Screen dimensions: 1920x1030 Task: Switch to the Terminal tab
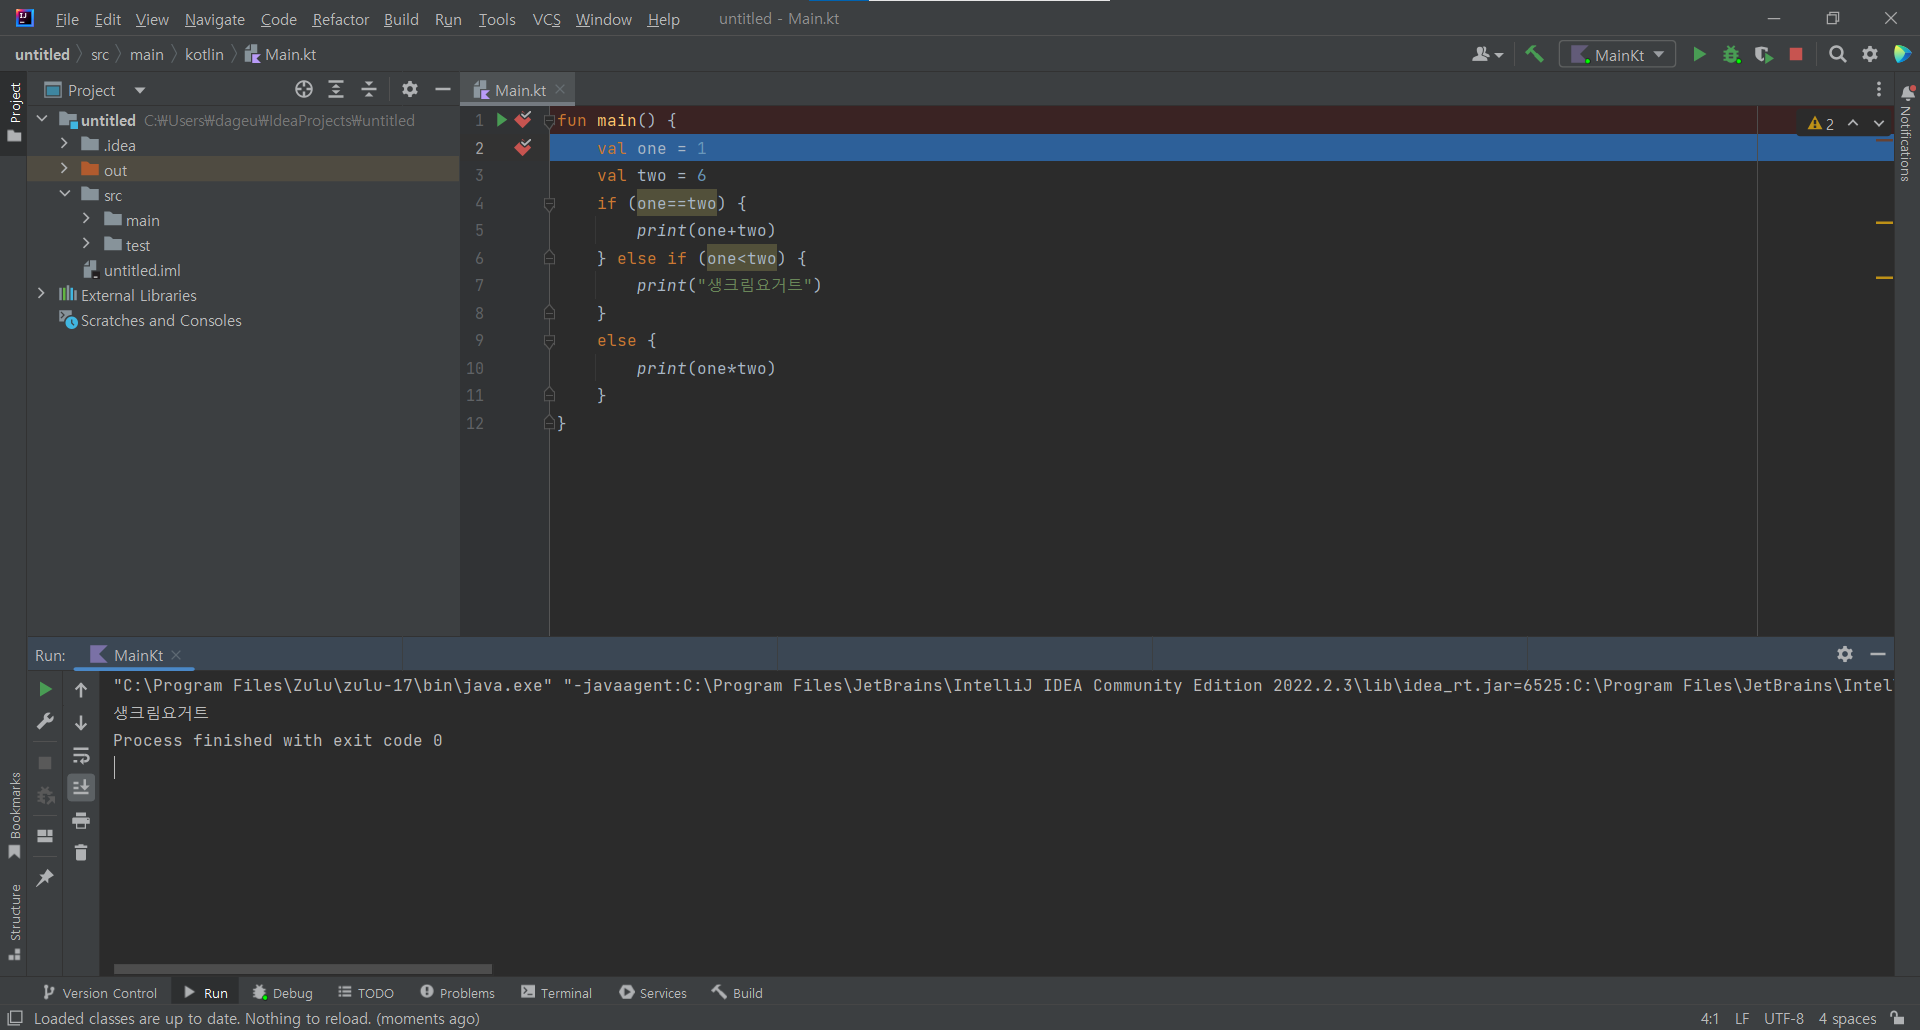556,992
